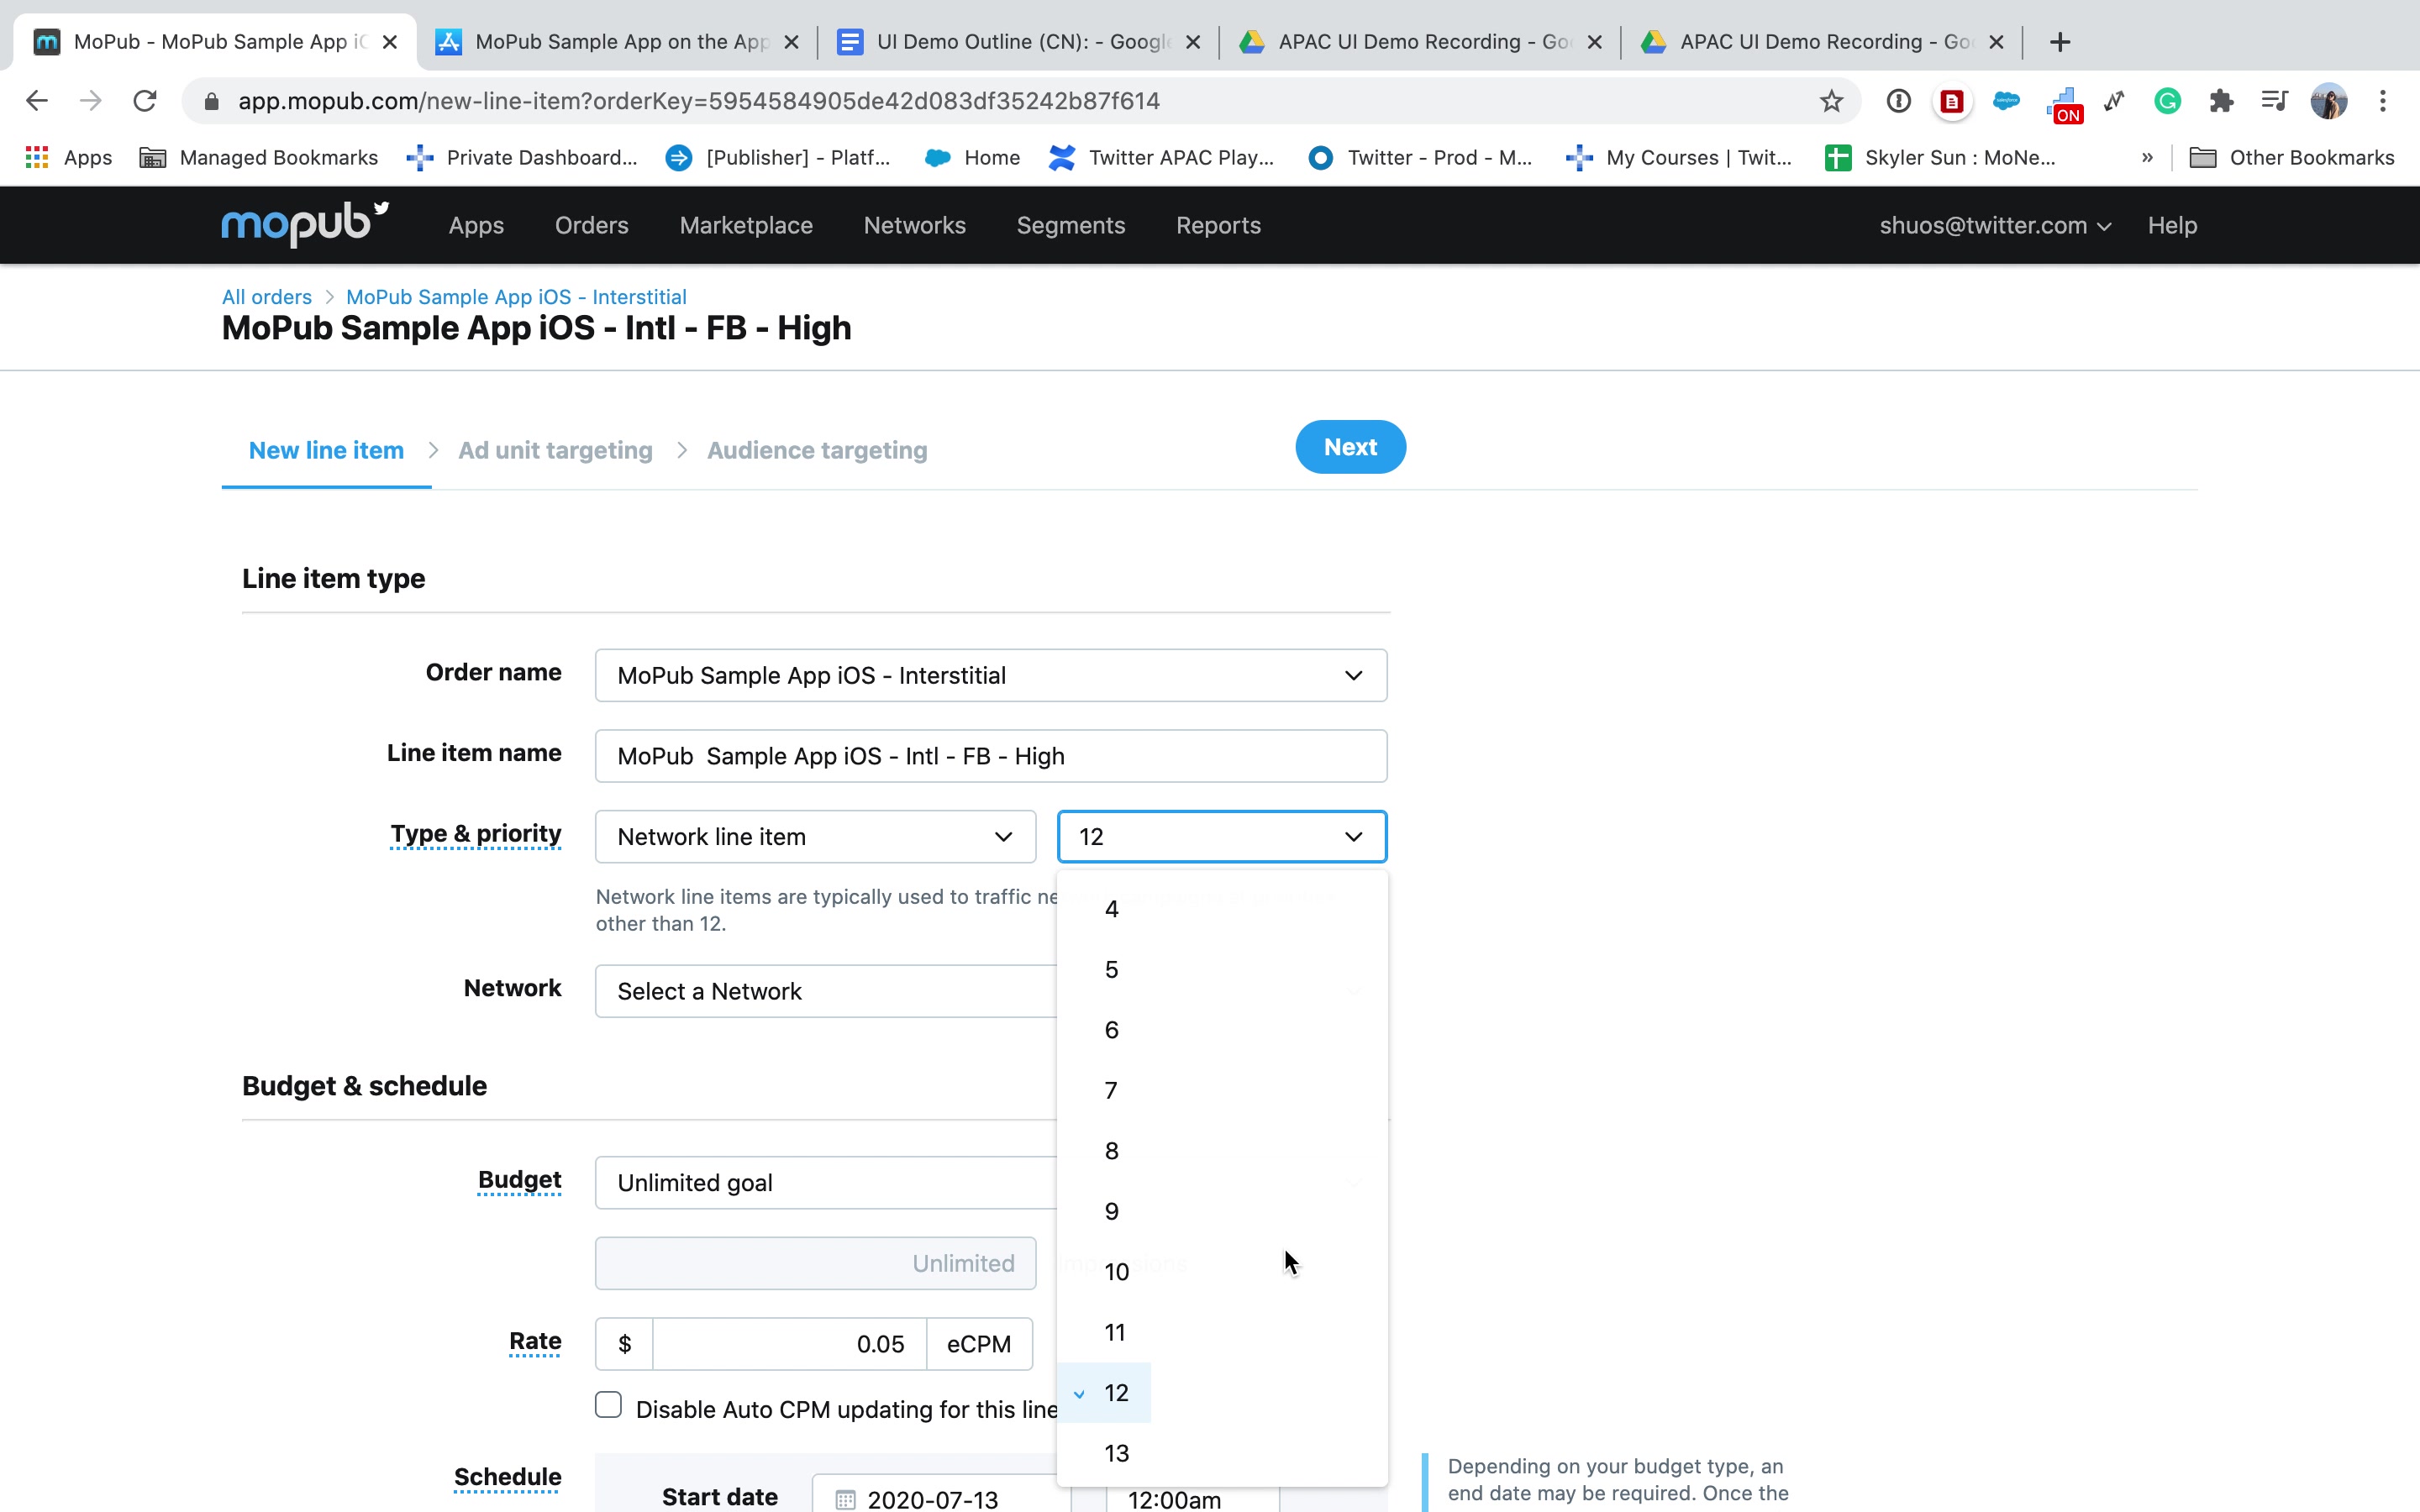
Task: Click Next to proceed to ad unit targeting
Action: 1350,448
